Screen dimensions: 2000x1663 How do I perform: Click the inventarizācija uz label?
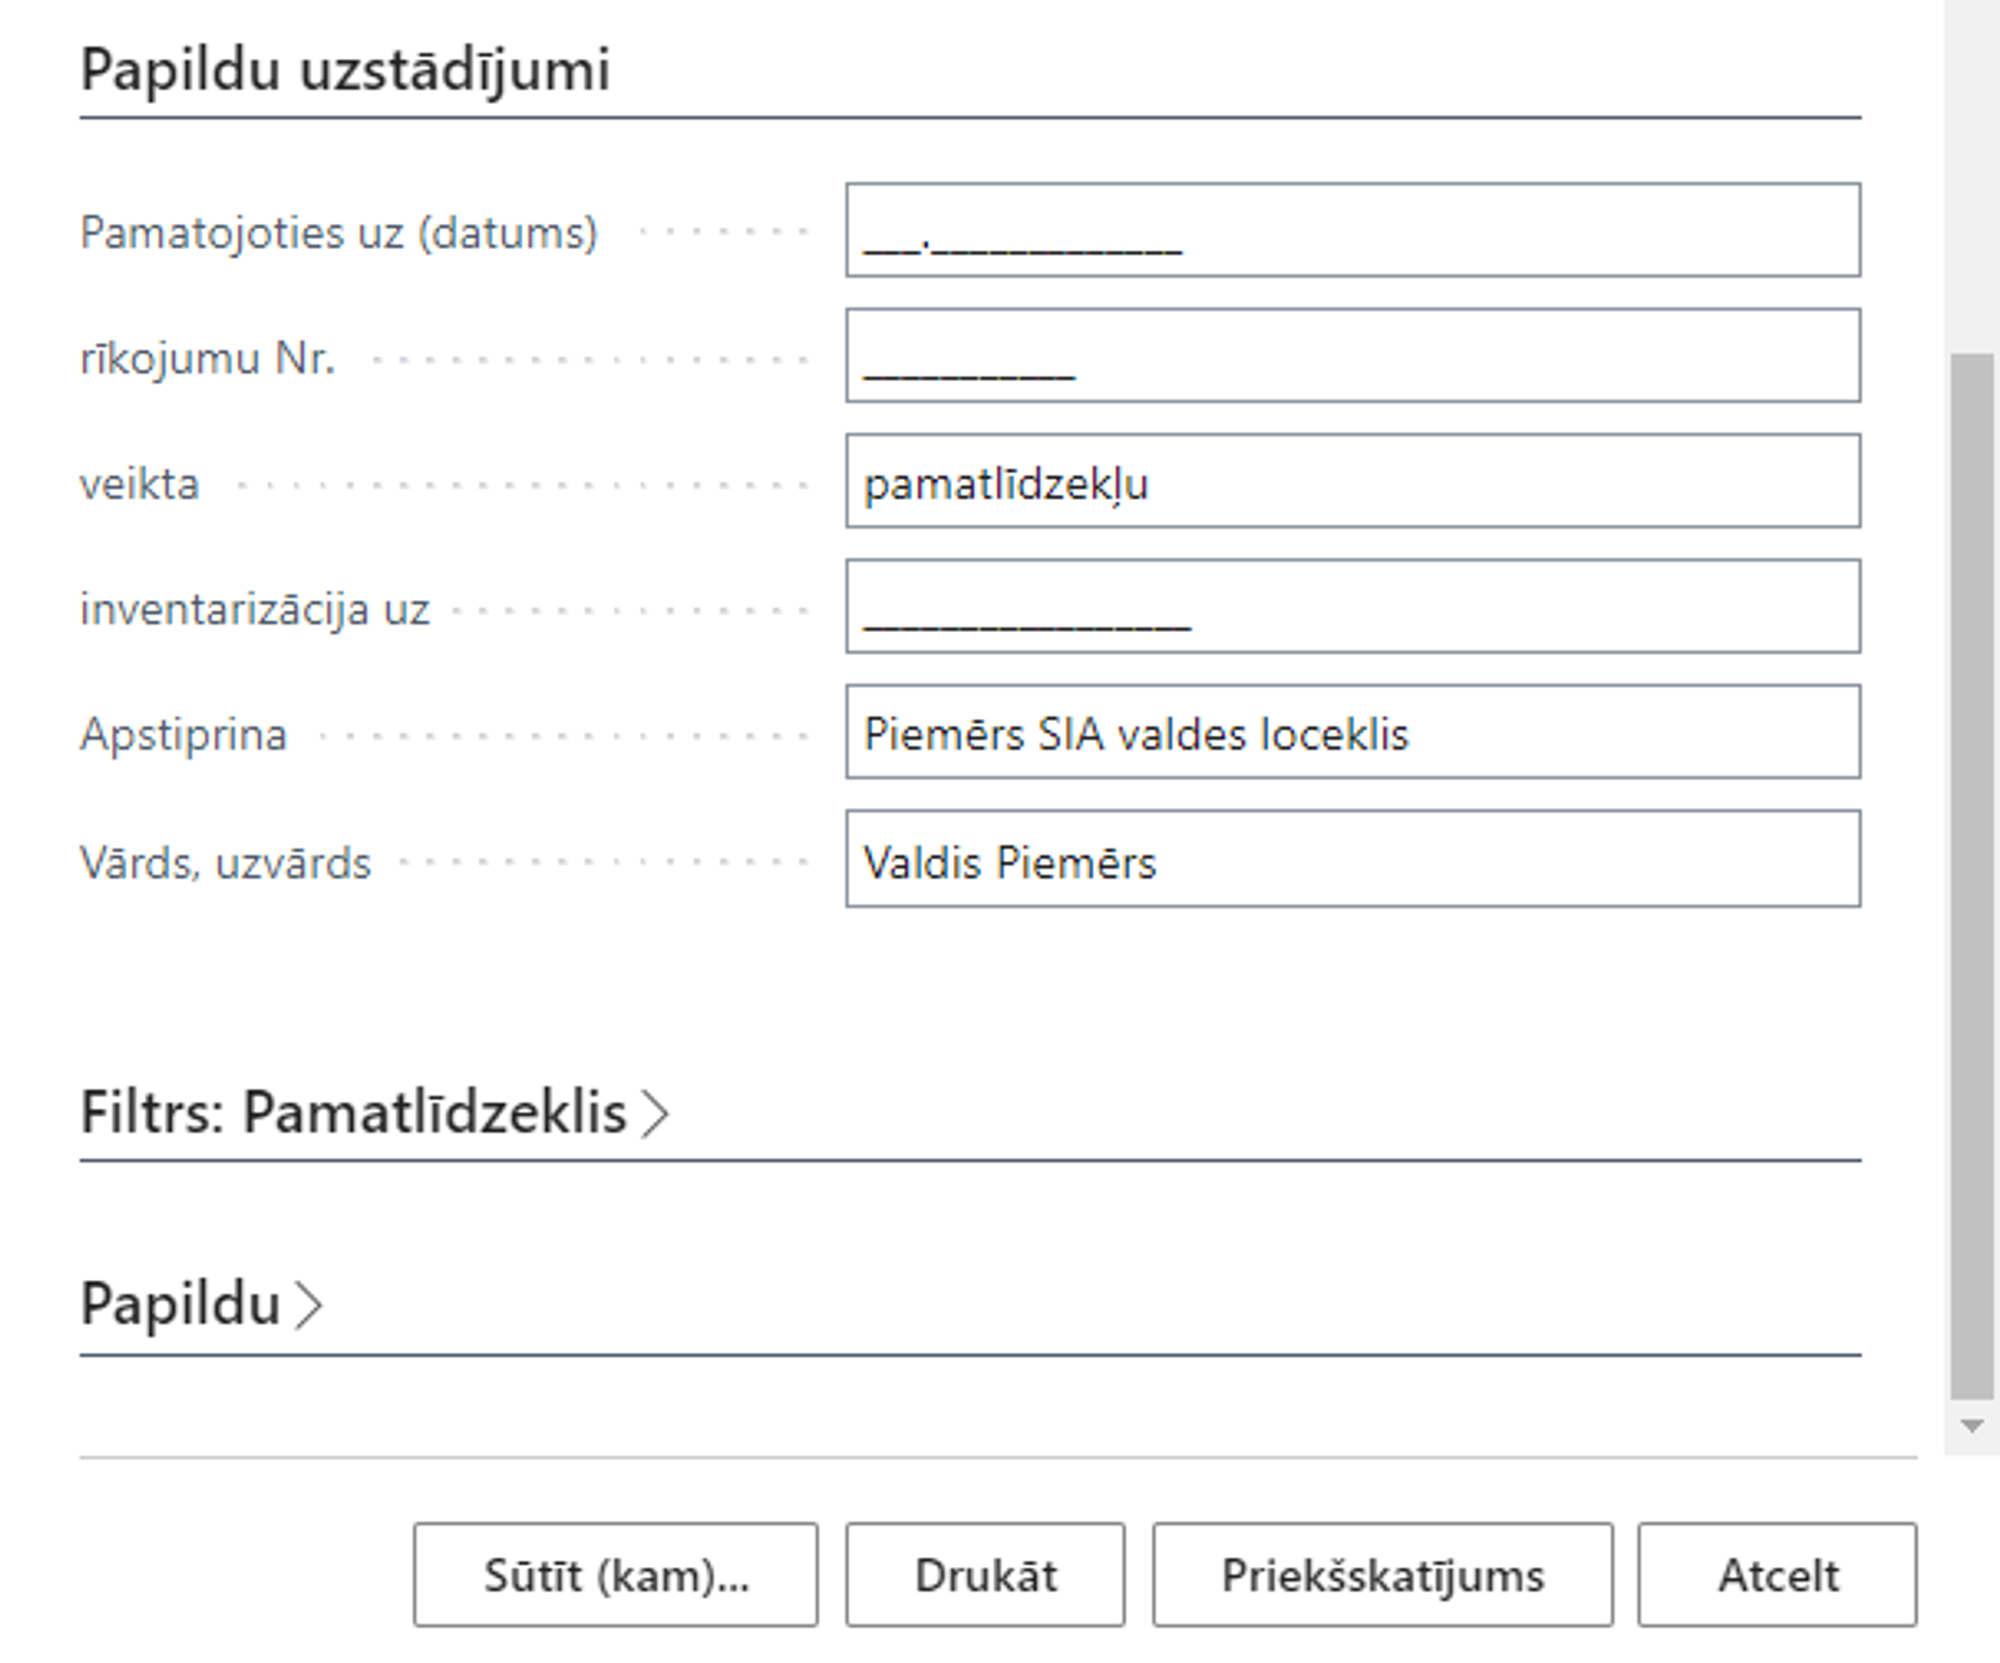(255, 609)
